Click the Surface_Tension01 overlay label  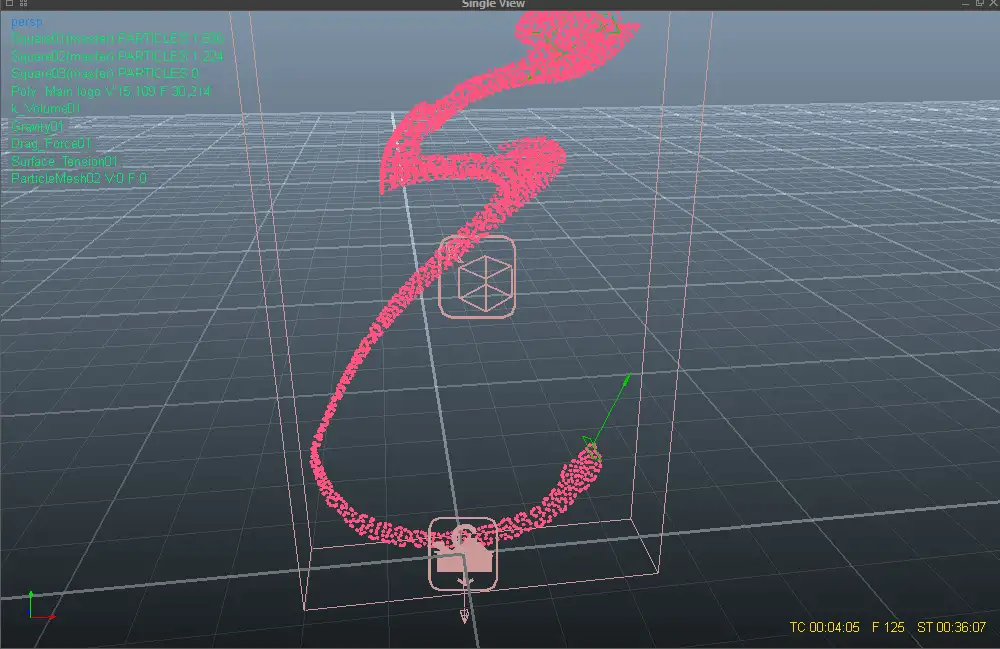pyautogui.click(x=64, y=161)
